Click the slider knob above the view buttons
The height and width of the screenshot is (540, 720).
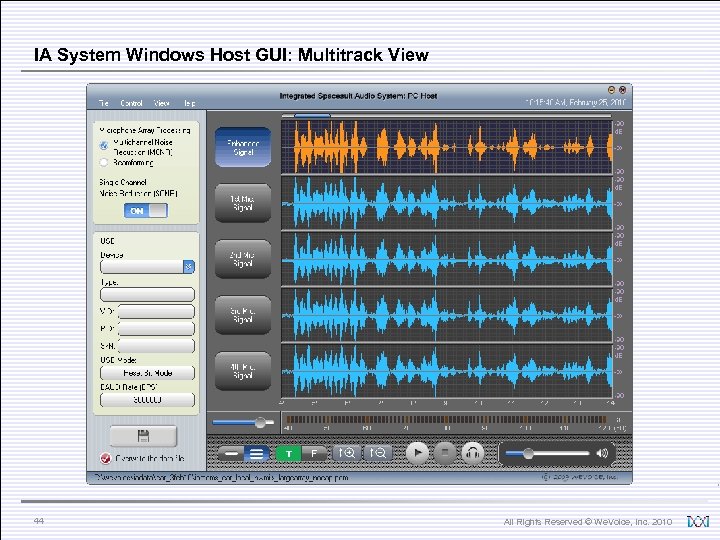[x=261, y=422]
